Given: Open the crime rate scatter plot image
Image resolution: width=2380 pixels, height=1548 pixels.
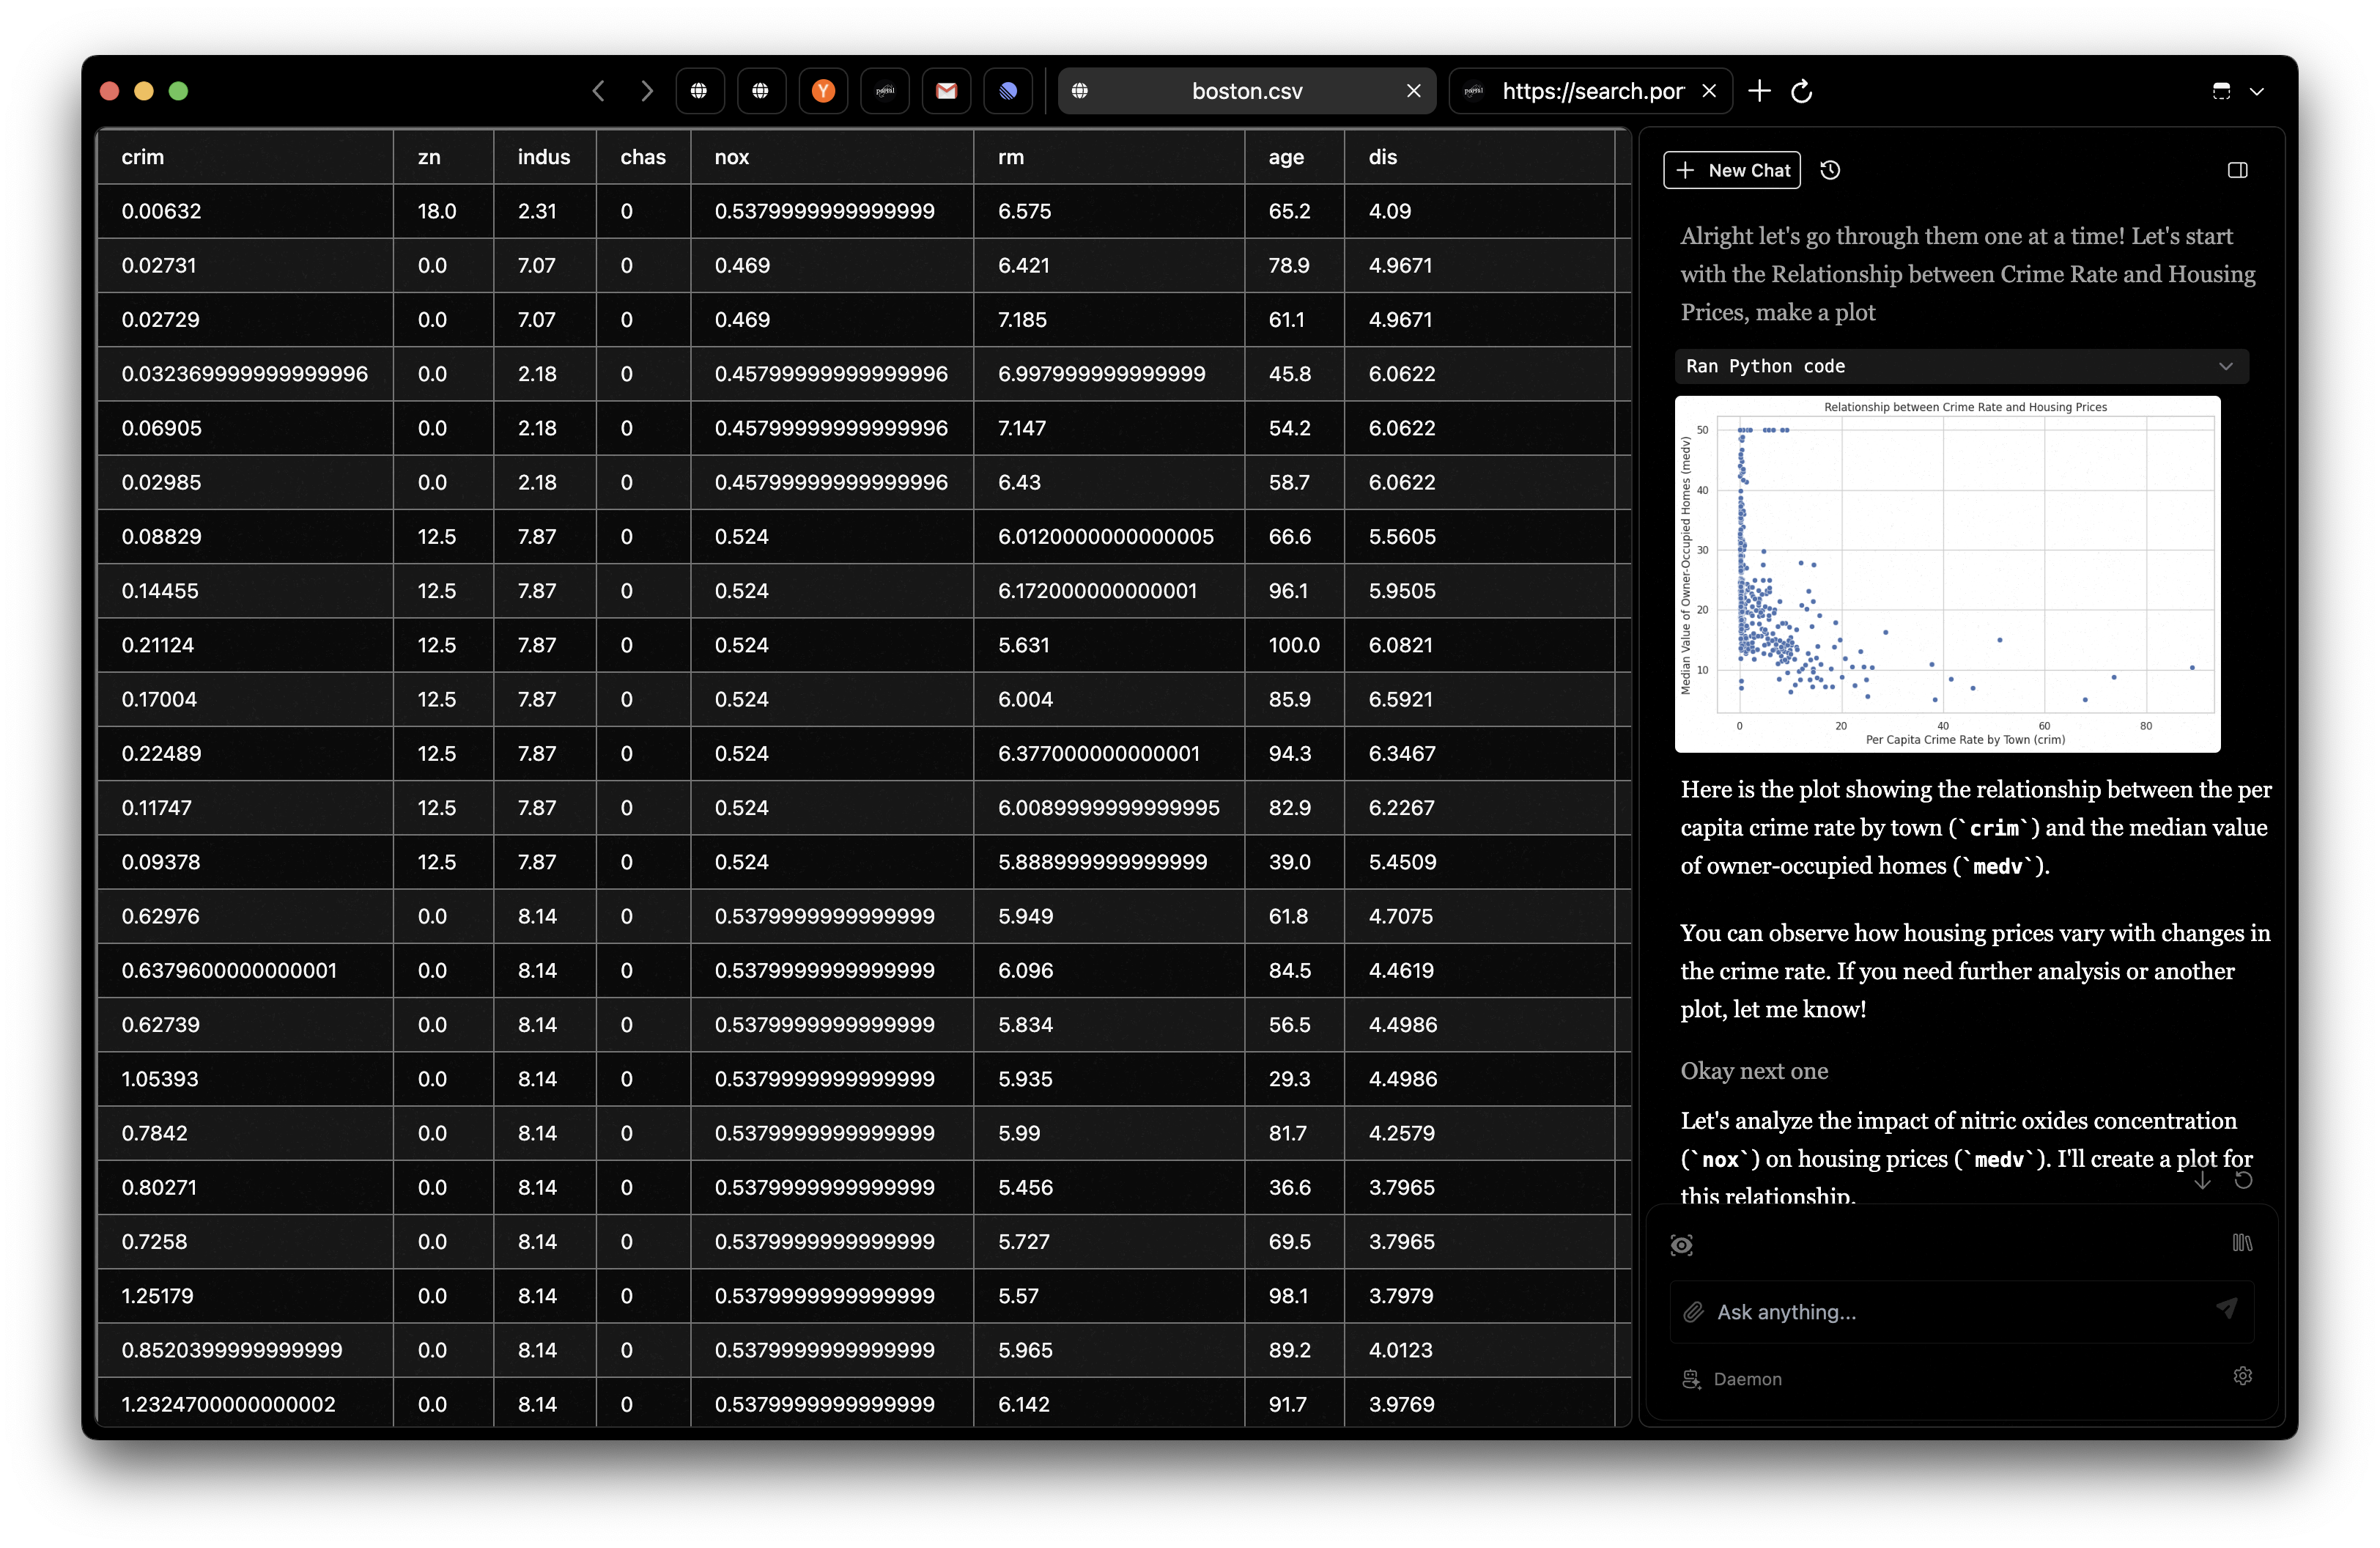Looking at the screenshot, I should coord(1947,574).
